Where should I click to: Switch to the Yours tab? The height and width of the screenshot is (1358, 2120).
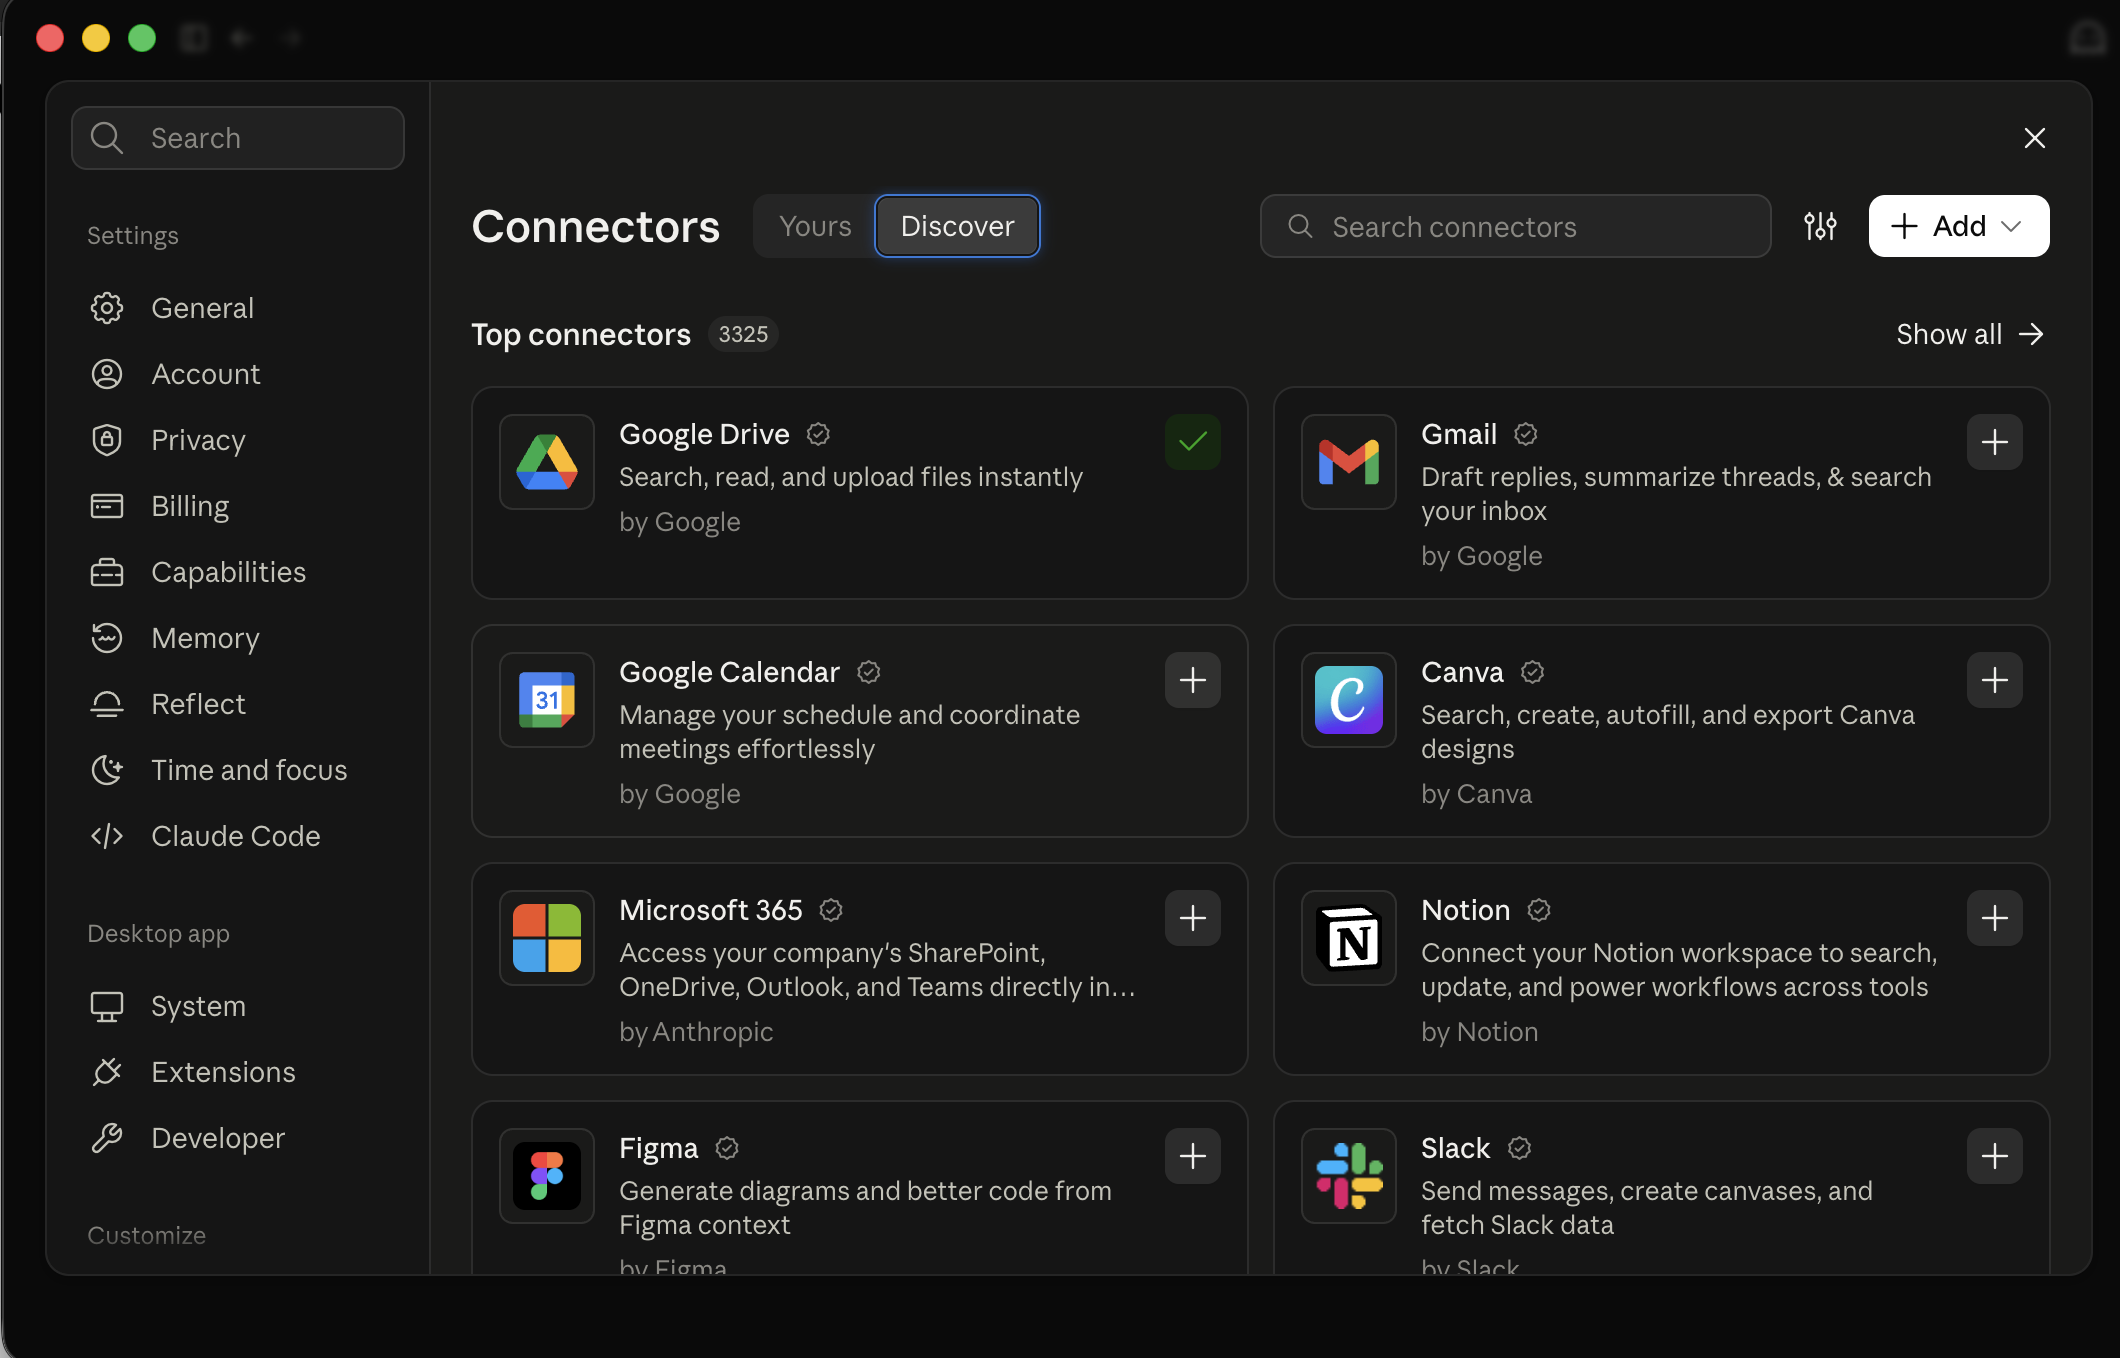[x=815, y=226]
